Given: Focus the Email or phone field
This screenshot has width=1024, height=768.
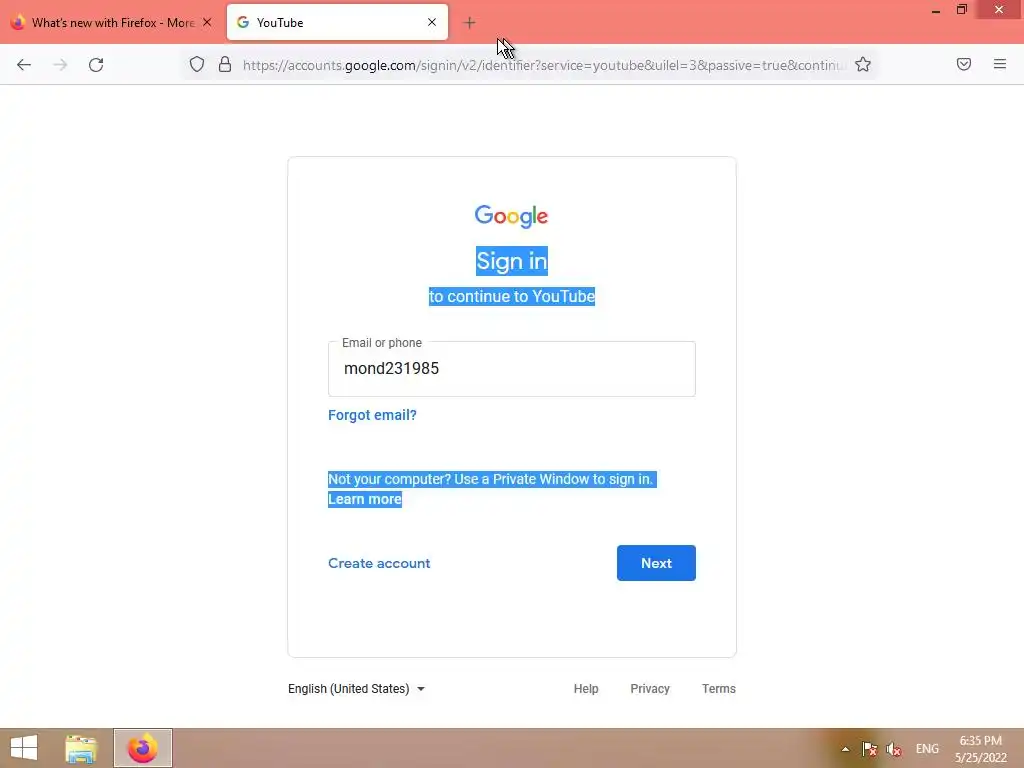Looking at the screenshot, I should pos(511,368).
